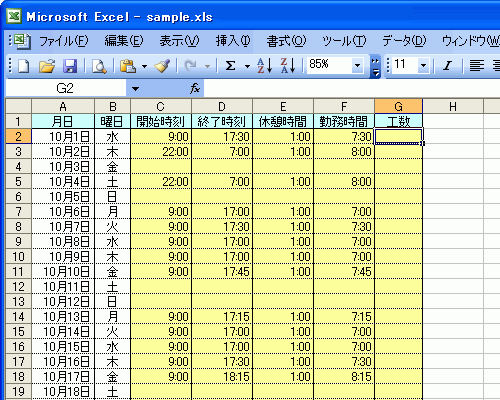The image size is (500, 400).
Task: Select the 7:45 work time cell
Action: click(x=344, y=271)
